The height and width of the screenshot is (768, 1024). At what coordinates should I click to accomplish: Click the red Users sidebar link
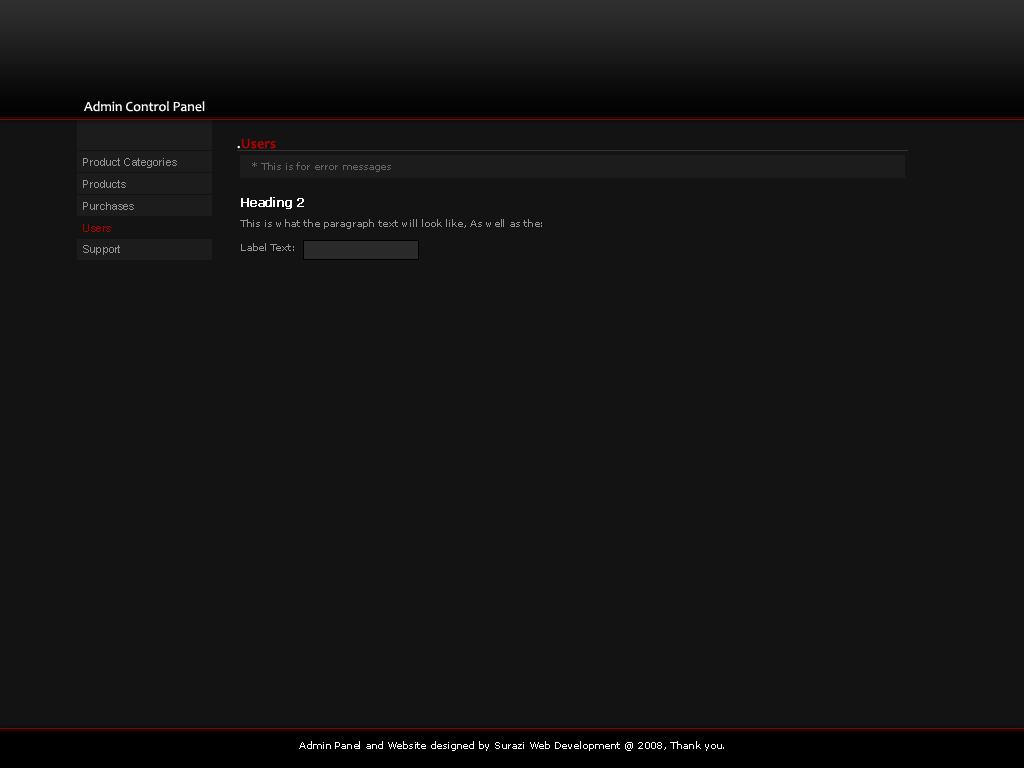click(97, 228)
